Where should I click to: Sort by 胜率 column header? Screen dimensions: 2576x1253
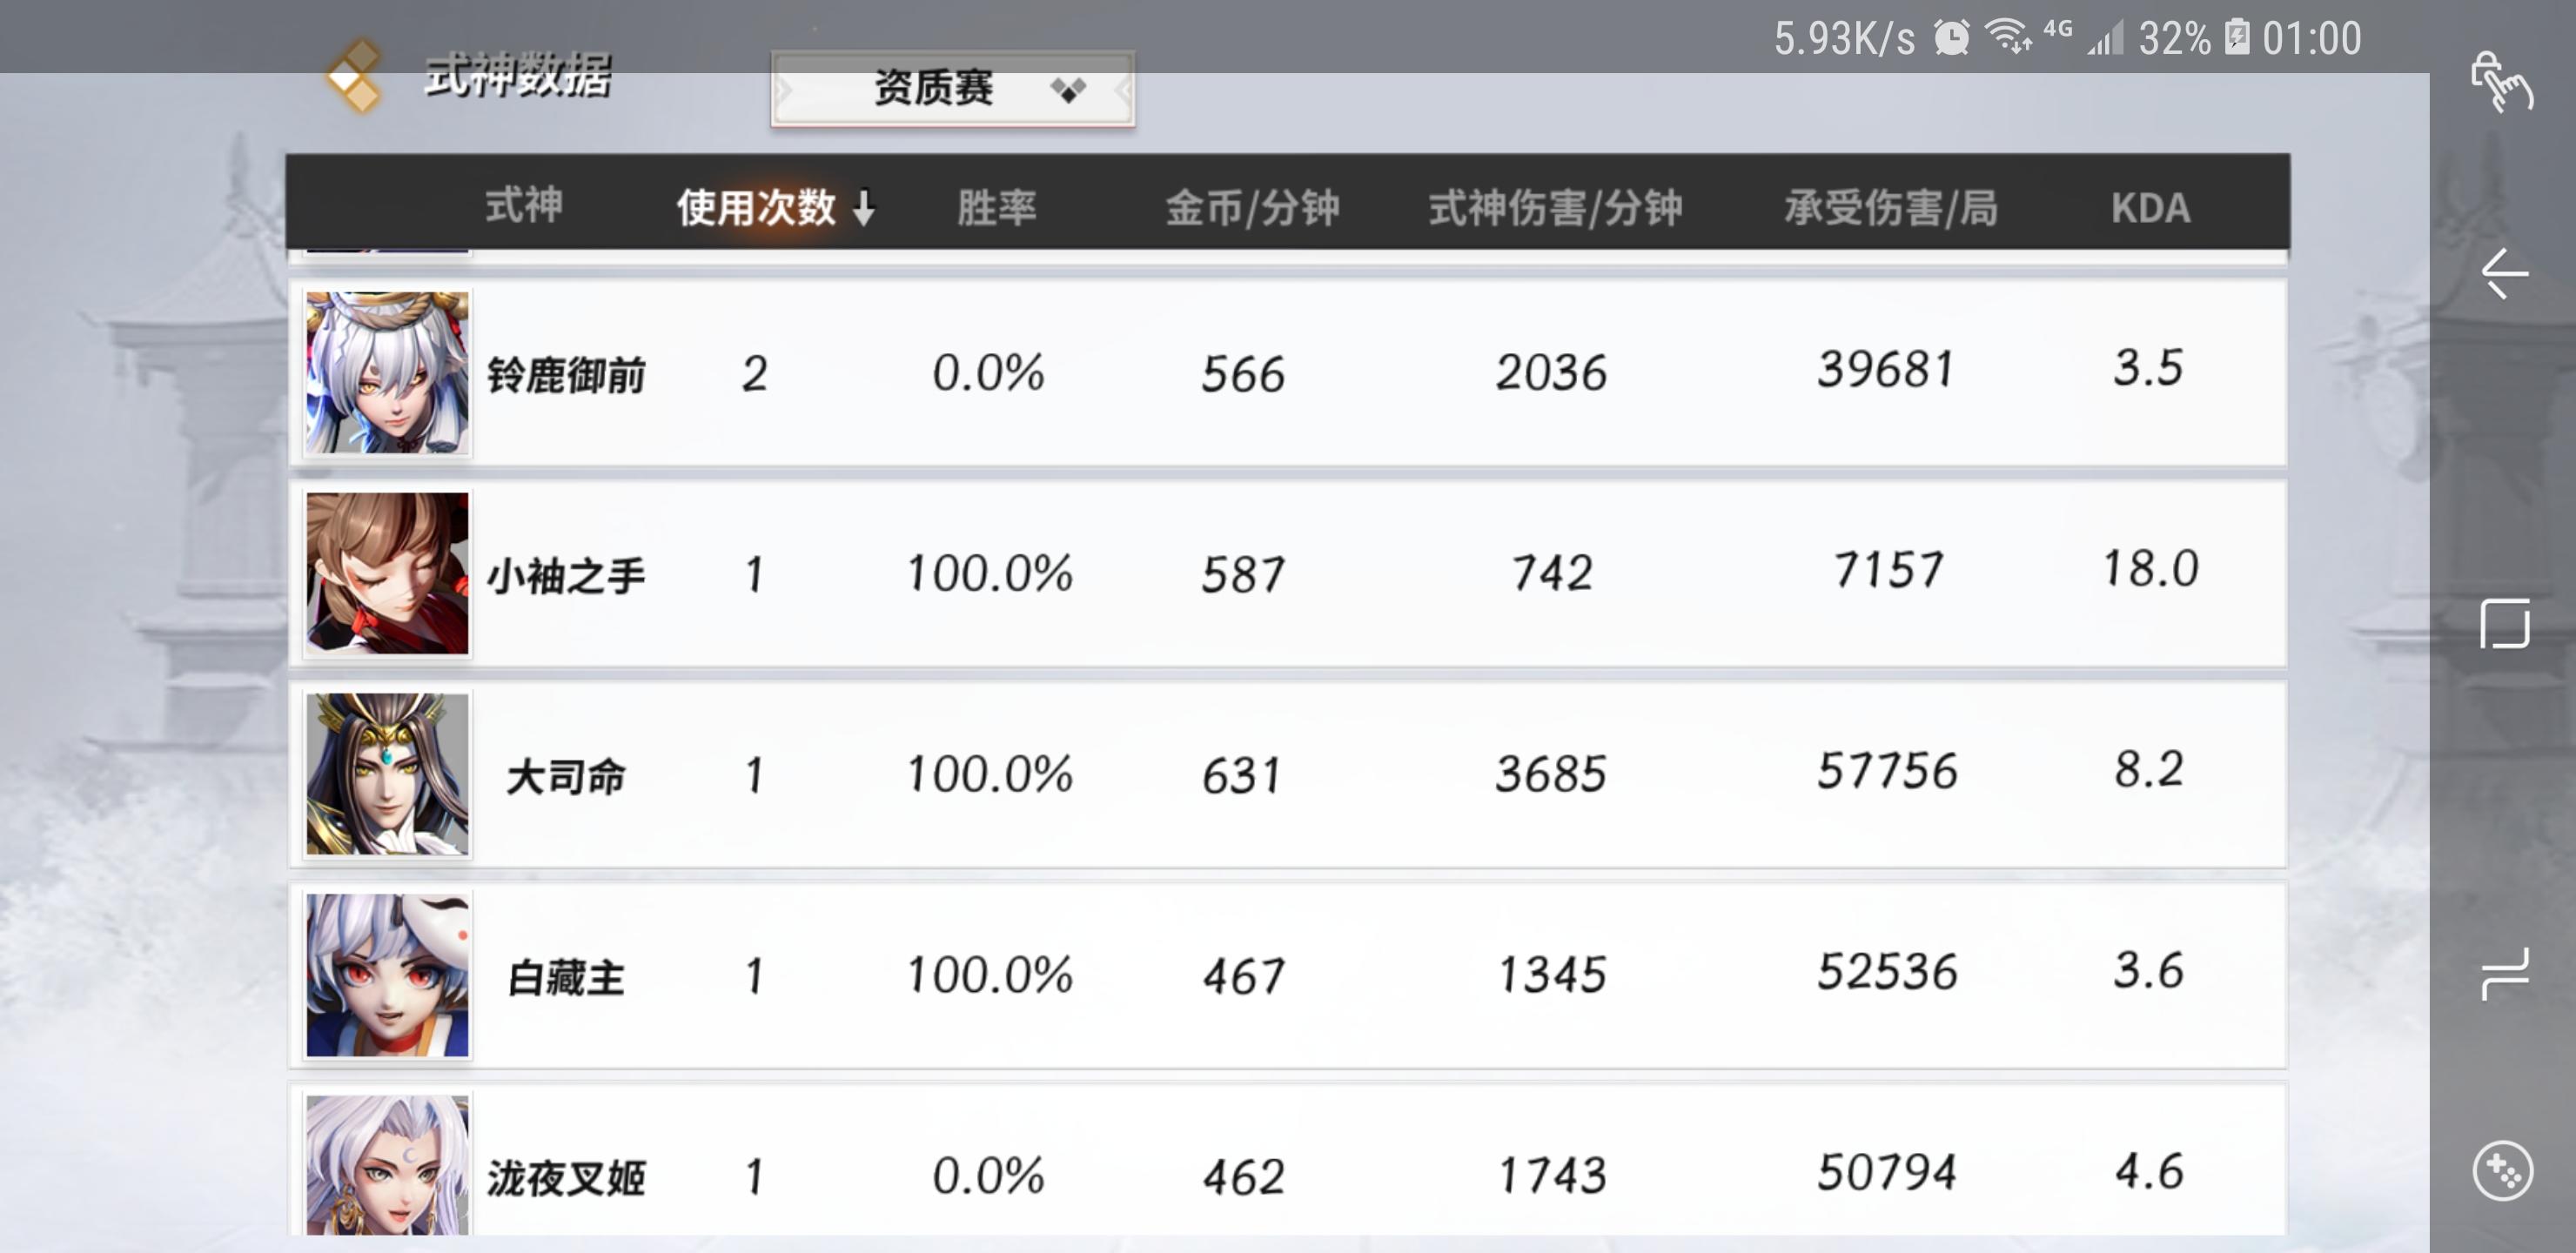click(x=996, y=208)
